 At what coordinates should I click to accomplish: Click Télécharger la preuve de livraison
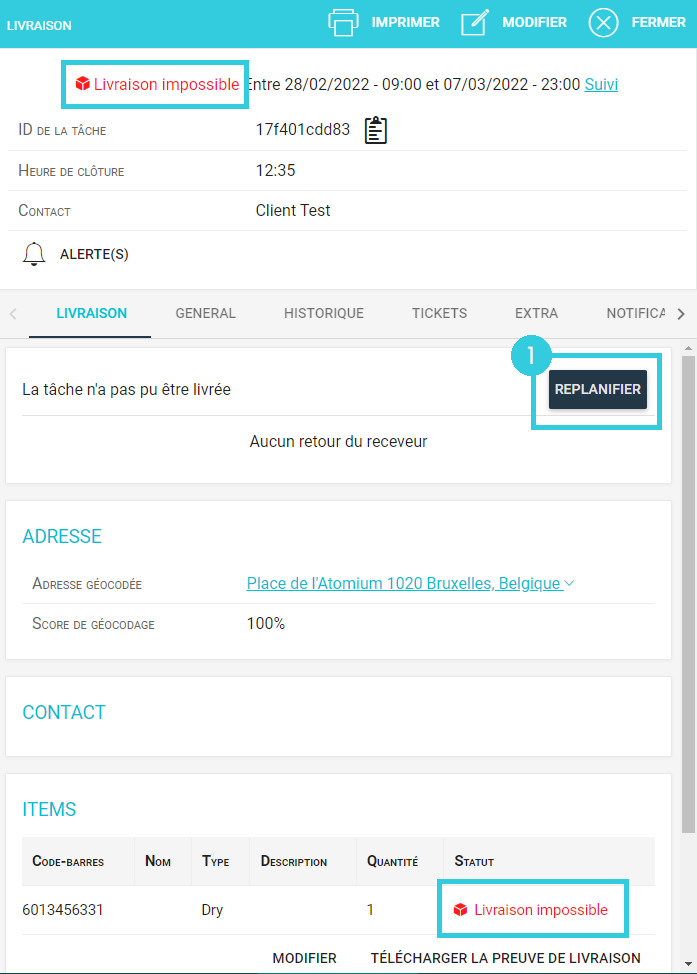(x=506, y=958)
